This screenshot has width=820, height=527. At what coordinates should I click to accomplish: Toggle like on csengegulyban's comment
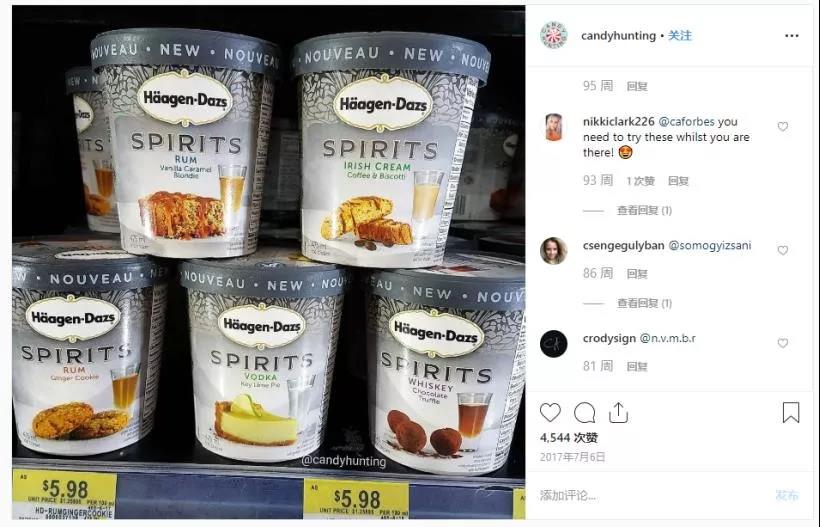(782, 250)
